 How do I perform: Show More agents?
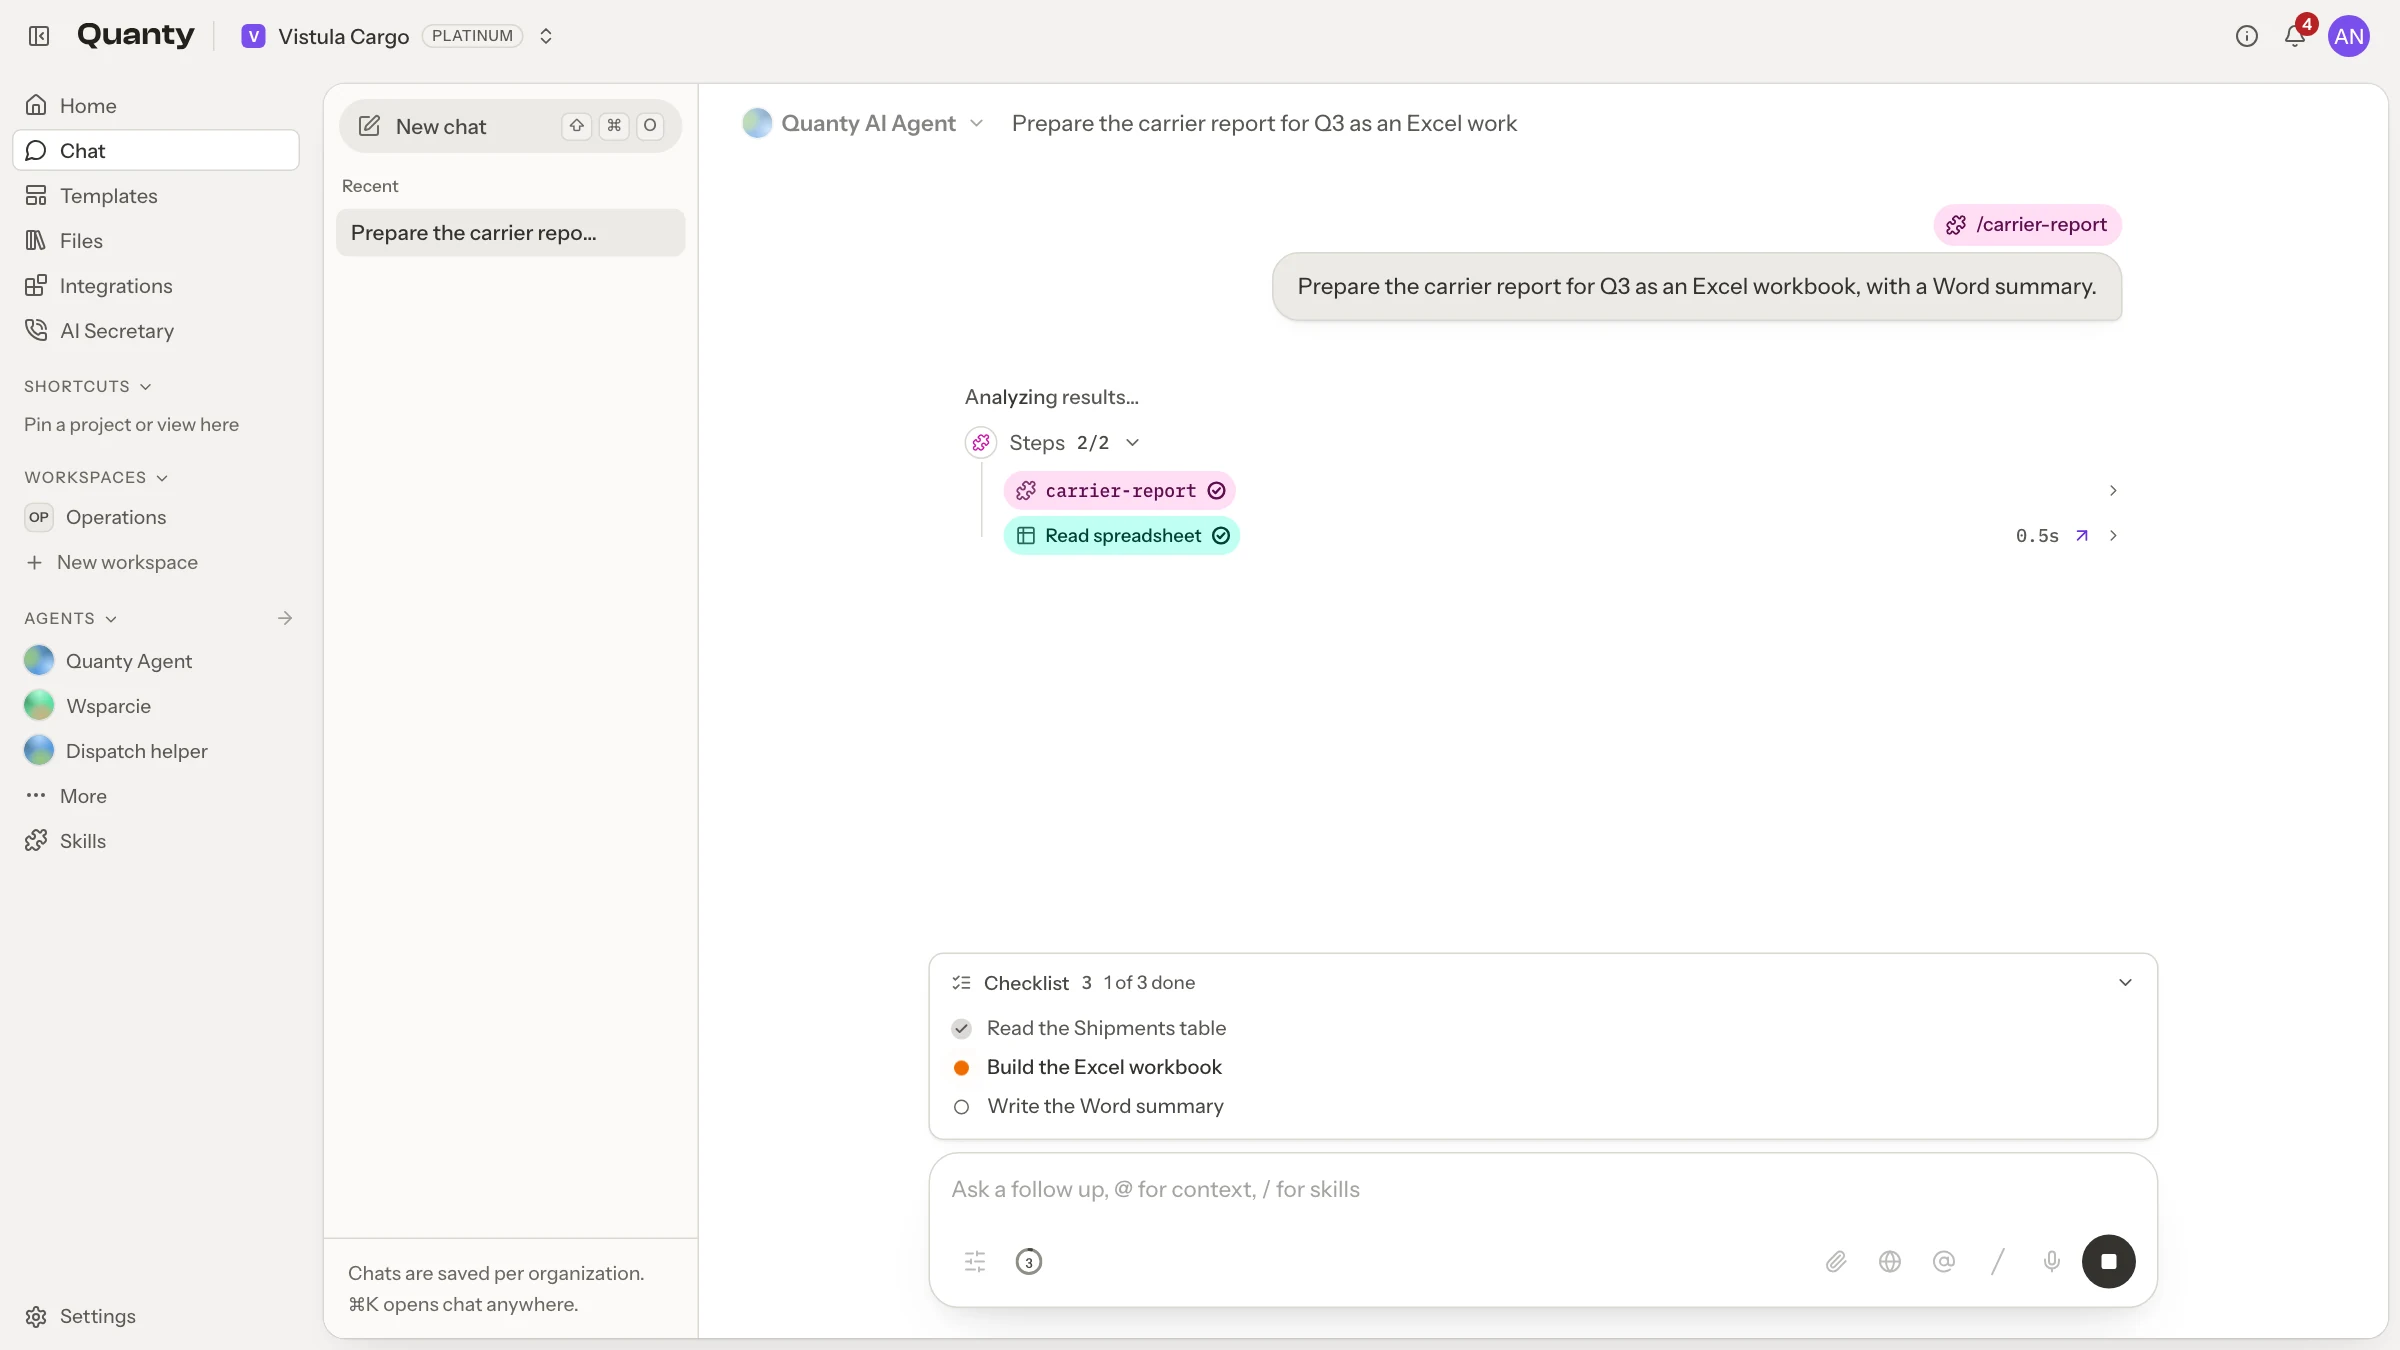(x=156, y=795)
